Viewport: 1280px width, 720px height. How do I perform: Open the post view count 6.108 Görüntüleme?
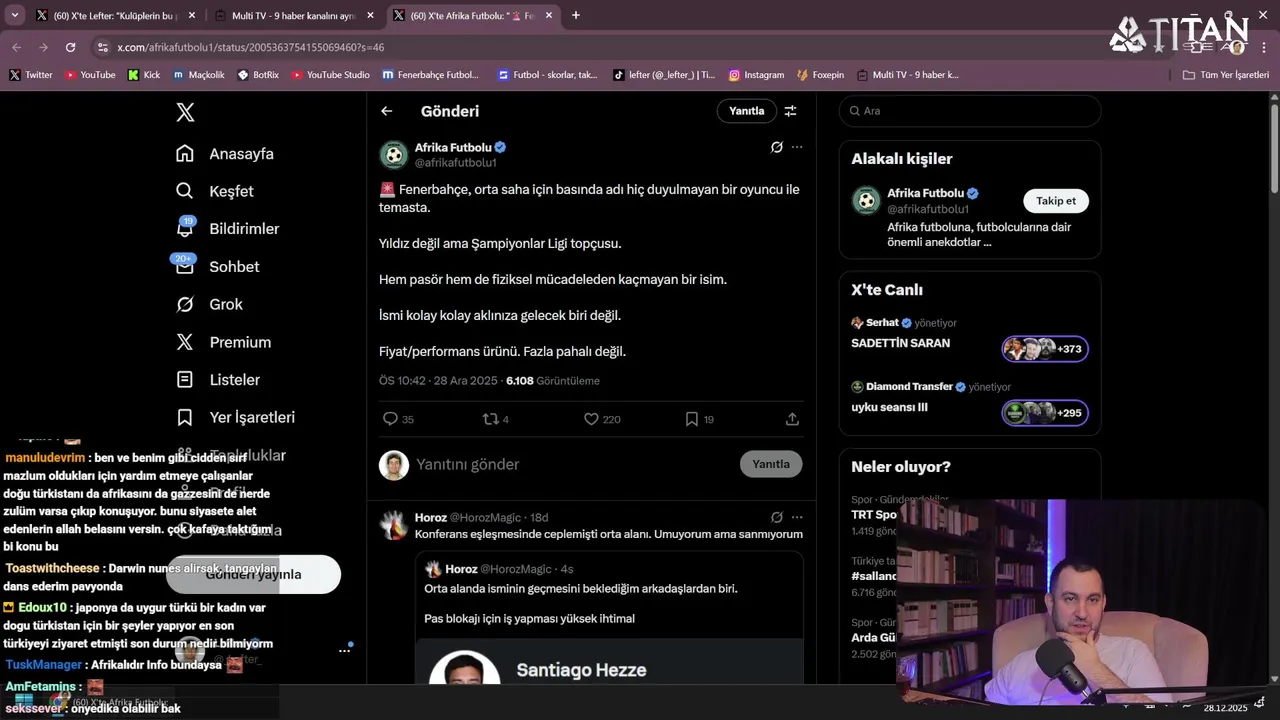tap(553, 381)
